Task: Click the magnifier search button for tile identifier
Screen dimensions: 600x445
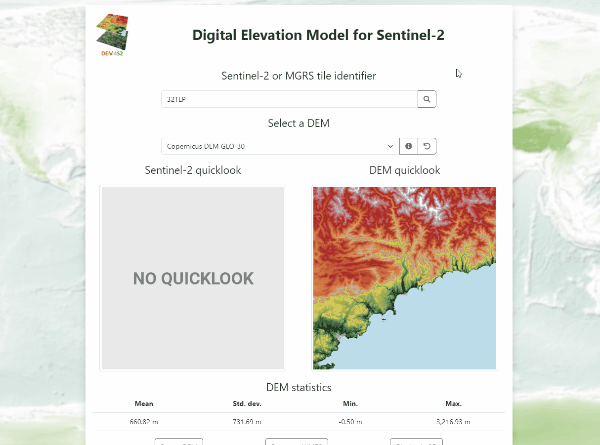Action: (427, 99)
